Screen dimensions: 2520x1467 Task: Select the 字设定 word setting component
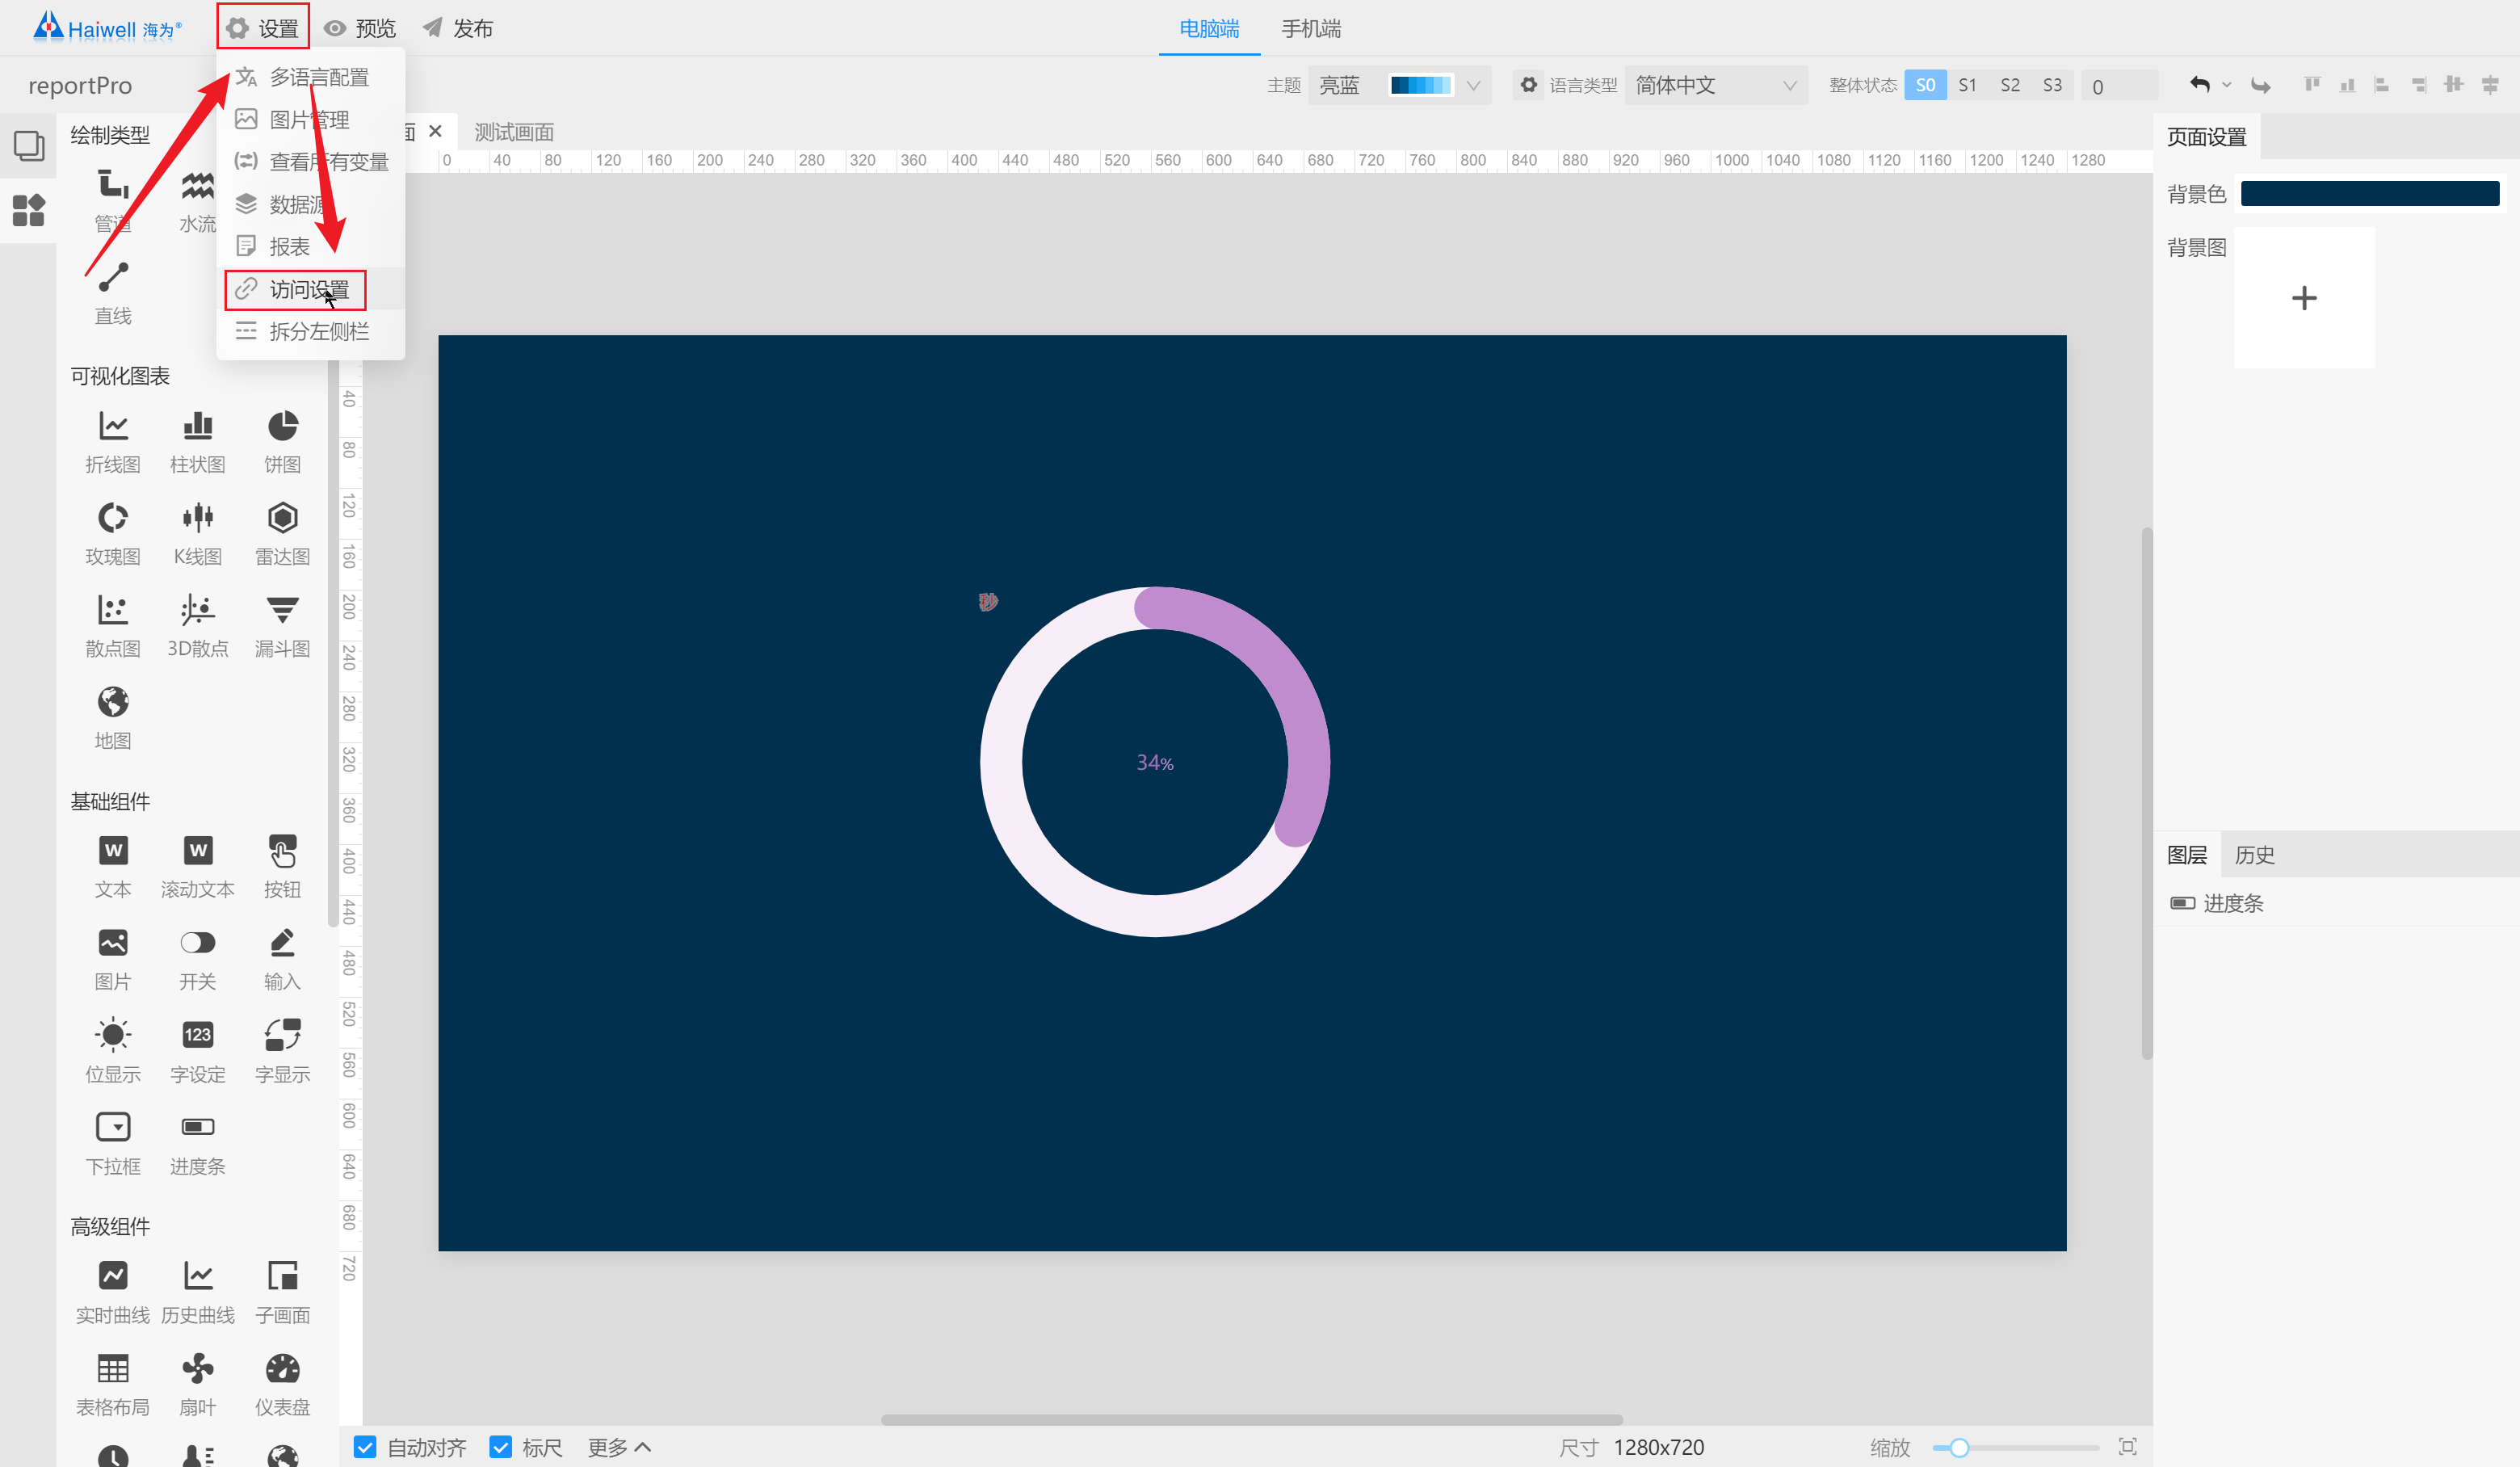point(198,1051)
